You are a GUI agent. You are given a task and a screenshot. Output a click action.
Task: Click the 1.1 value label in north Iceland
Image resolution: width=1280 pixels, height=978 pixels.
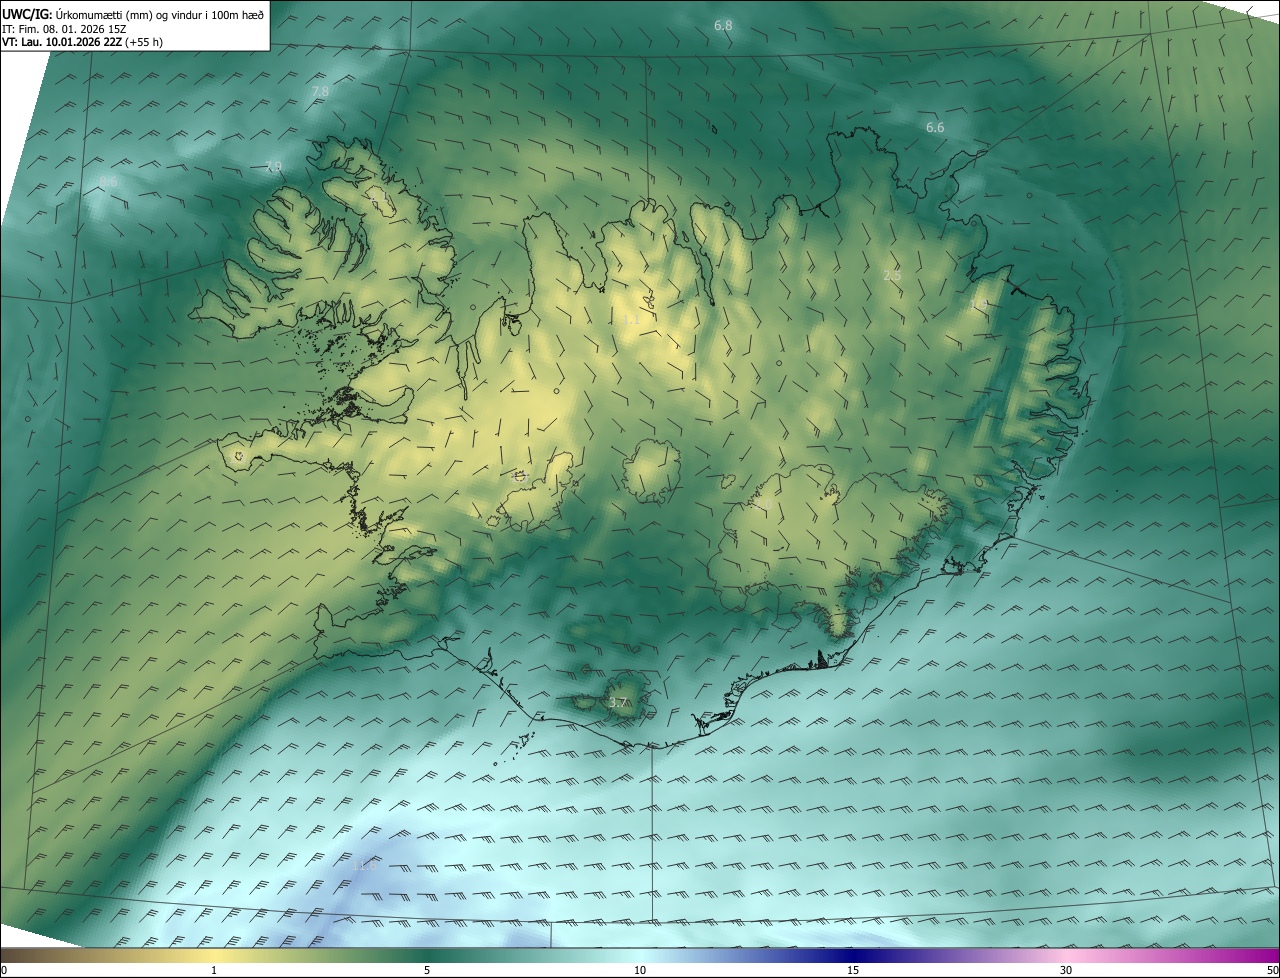pos(631,319)
